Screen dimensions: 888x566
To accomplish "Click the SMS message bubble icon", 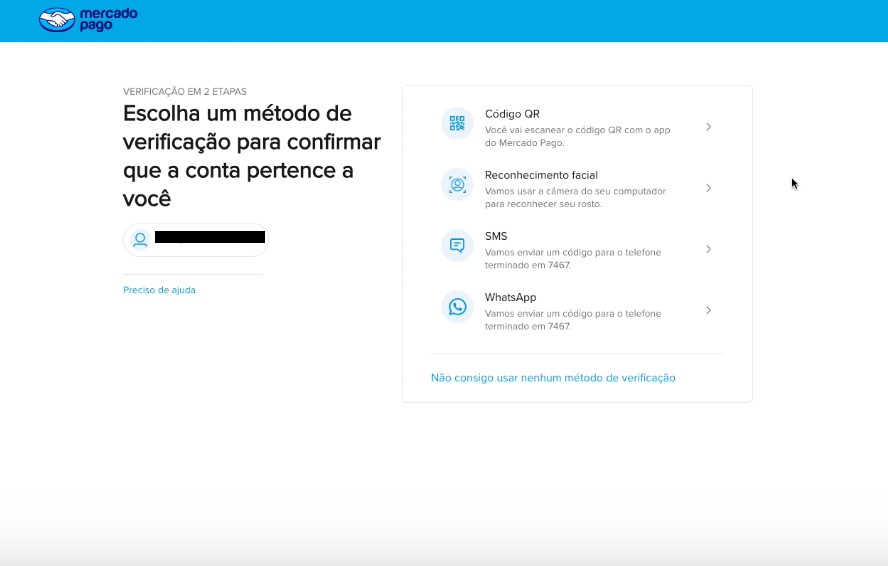I will (457, 245).
